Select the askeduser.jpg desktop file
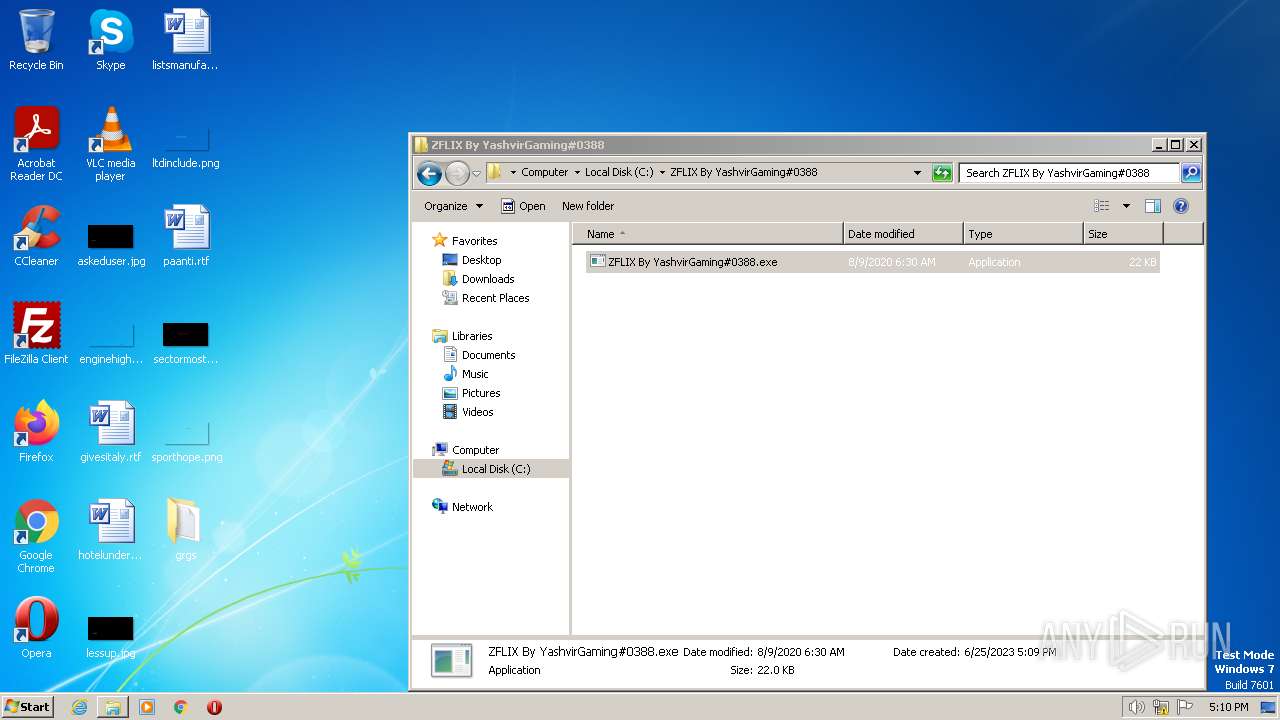This screenshot has height=720, width=1280. coord(110,243)
